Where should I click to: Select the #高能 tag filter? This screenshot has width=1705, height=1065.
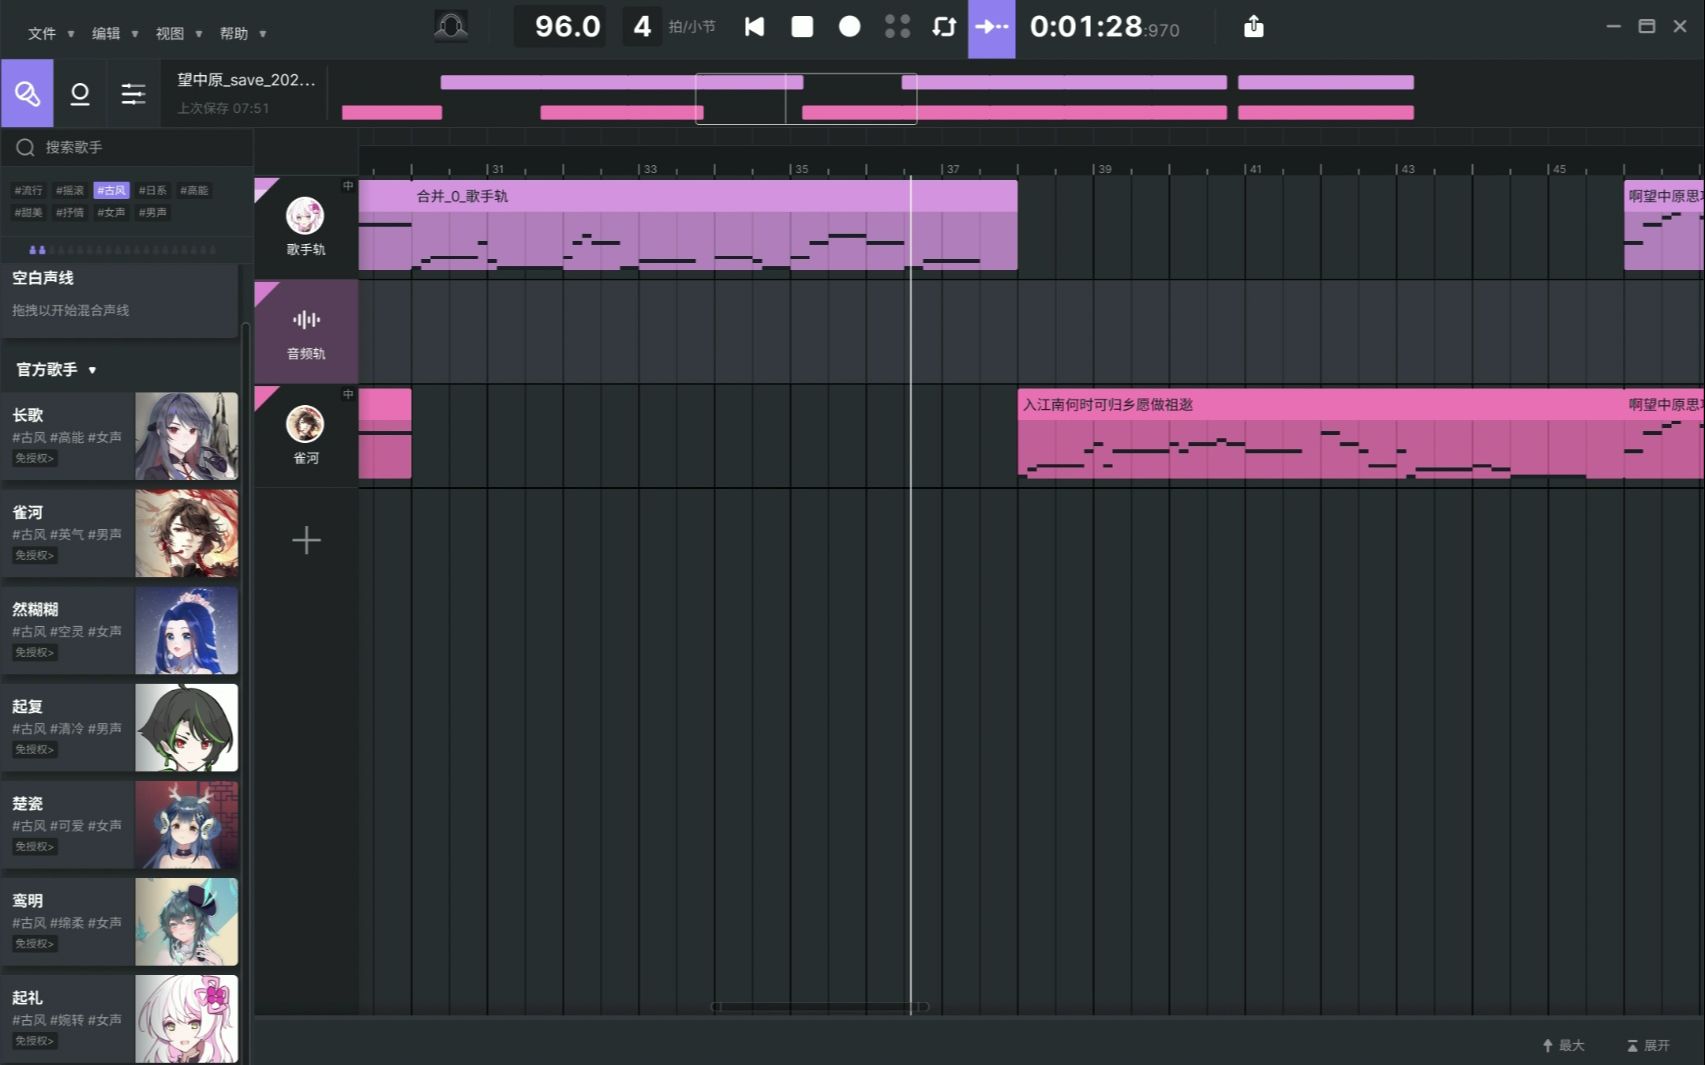(194, 190)
